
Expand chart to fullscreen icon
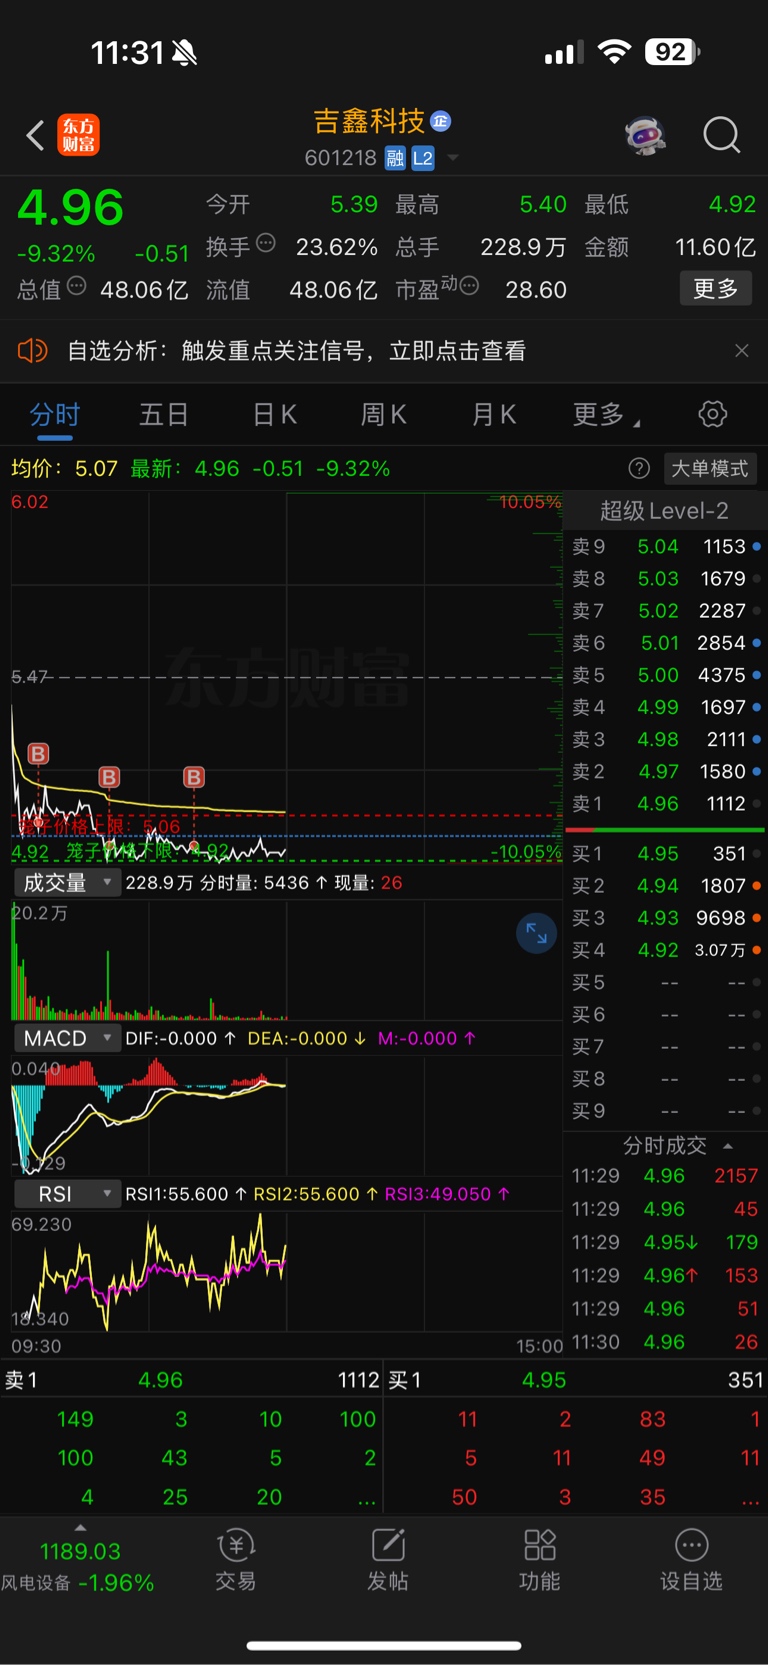coord(537,933)
